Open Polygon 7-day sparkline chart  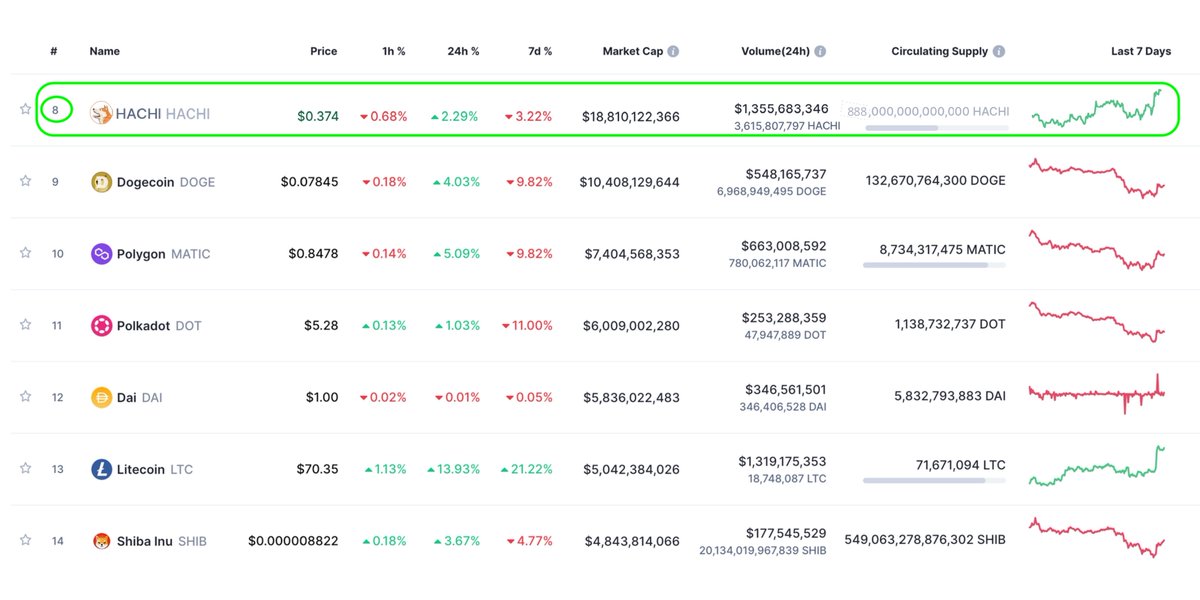point(1097,251)
